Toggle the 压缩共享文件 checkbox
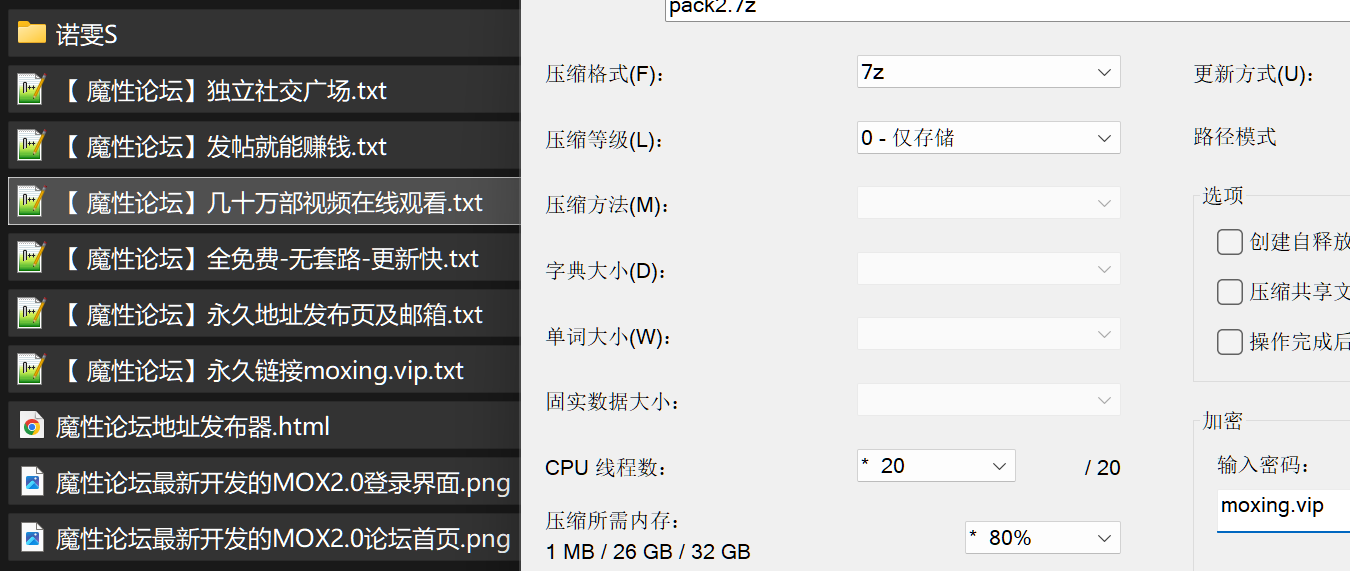This screenshot has width=1350, height=571. pos(1229,291)
